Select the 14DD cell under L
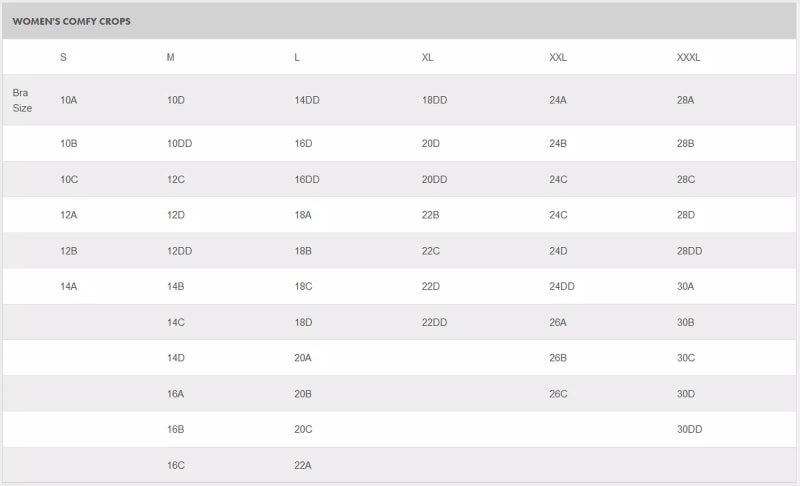 (307, 100)
